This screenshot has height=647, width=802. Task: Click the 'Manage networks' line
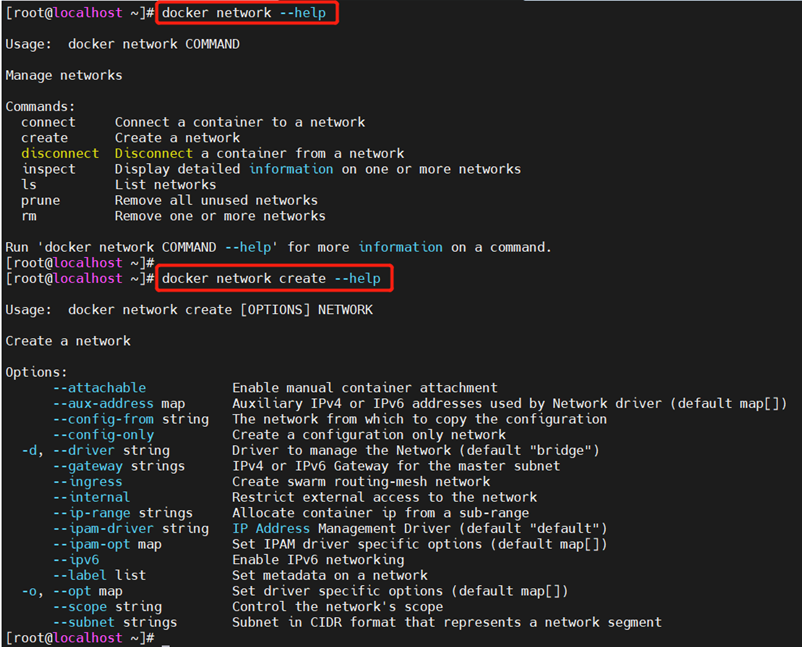pos(64,75)
